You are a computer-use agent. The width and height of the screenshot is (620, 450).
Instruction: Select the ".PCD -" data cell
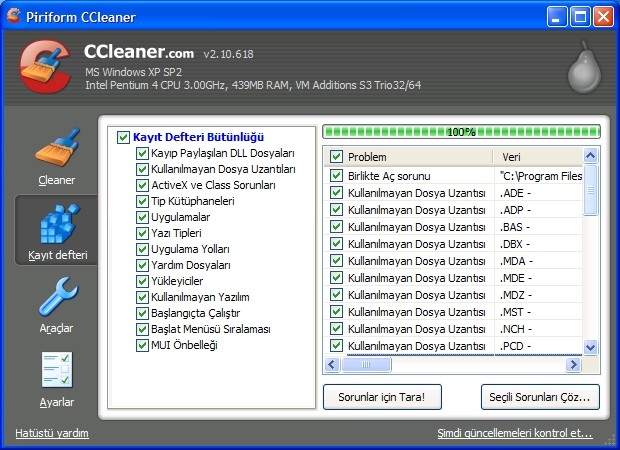538,346
